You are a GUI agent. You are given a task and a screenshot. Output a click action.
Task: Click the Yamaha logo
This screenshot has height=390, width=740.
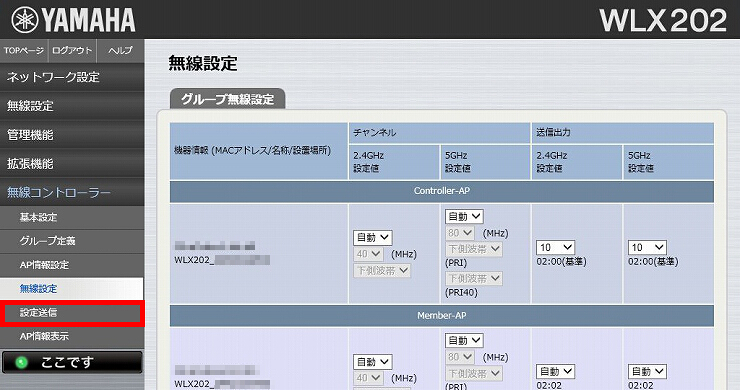pos(73,20)
